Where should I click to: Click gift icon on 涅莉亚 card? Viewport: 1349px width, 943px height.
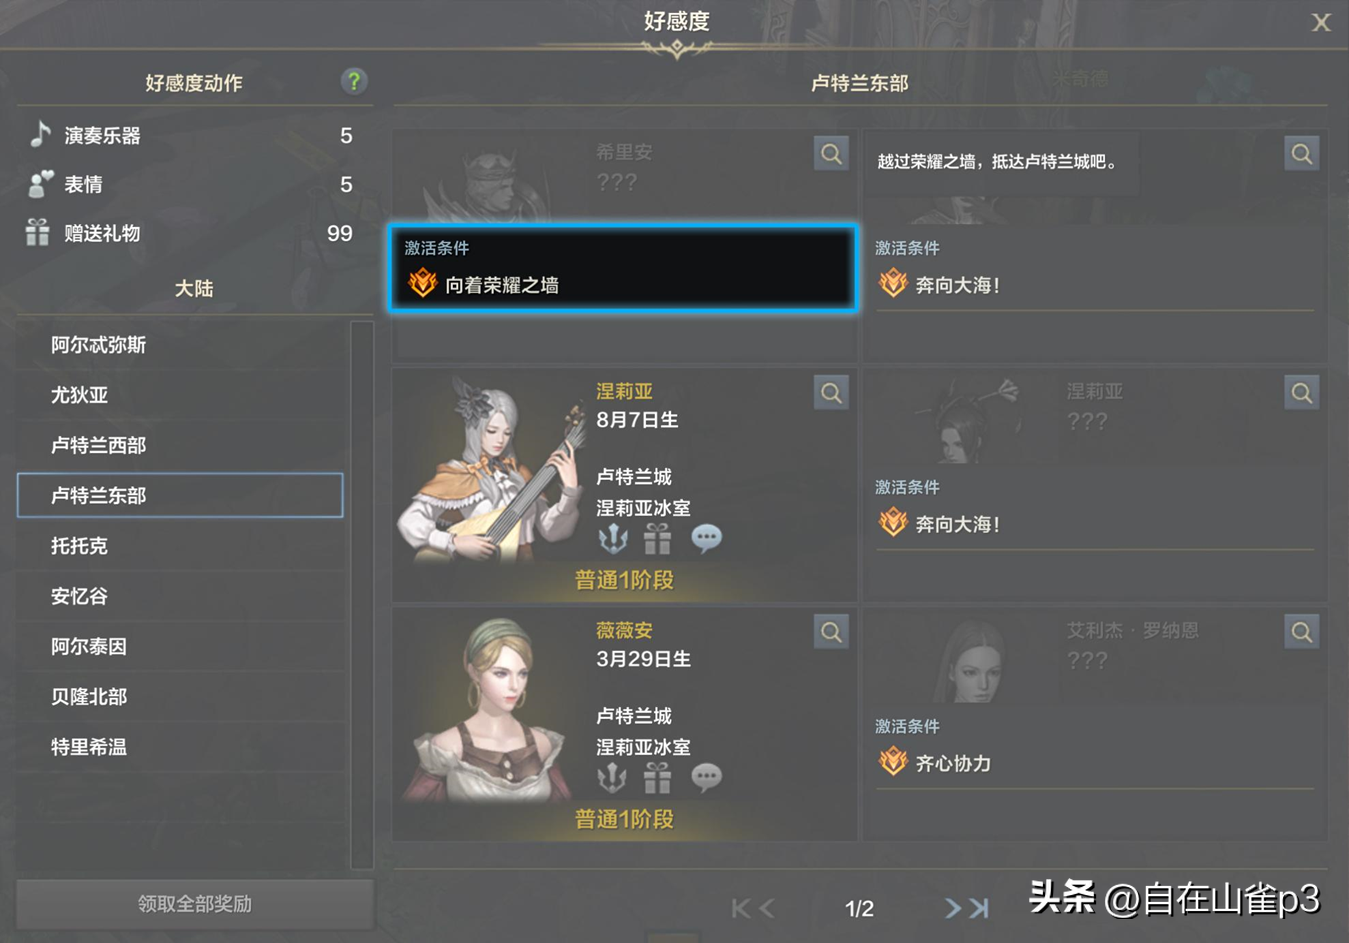click(657, 538)
